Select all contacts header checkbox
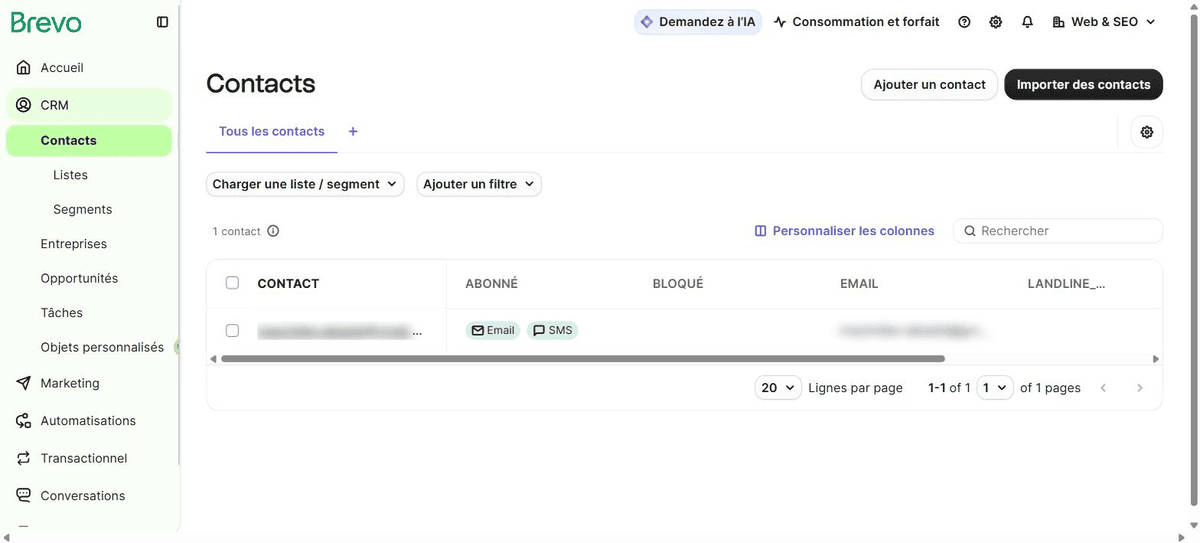This screenshot has height=543, width=1200. coord(232,283)
